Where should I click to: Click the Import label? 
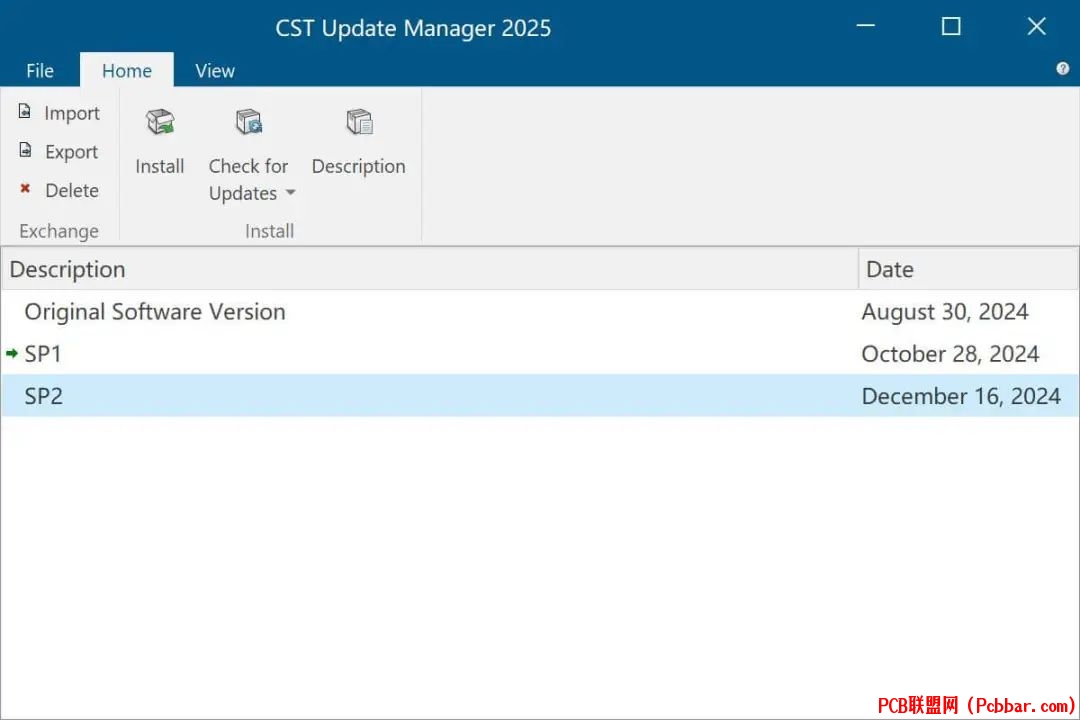[72, 113]
